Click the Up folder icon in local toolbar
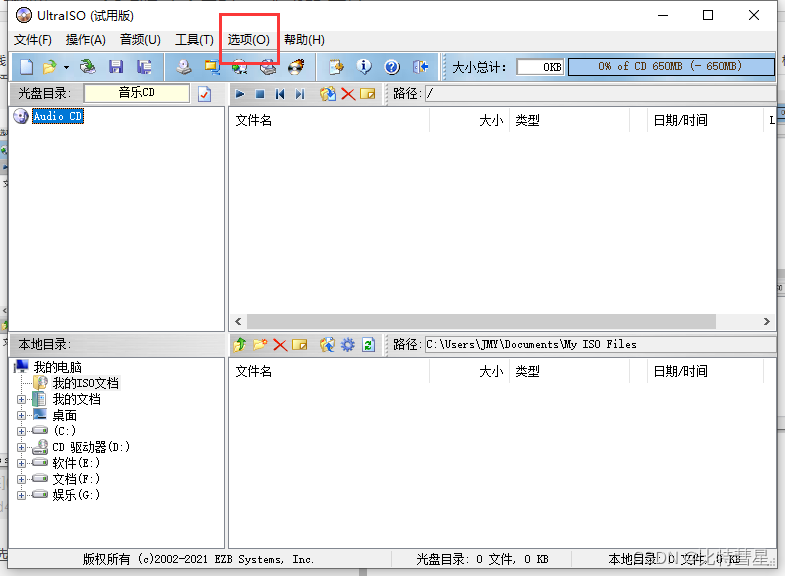The height and width of the screenshot is (576, 785). (240, 345)
